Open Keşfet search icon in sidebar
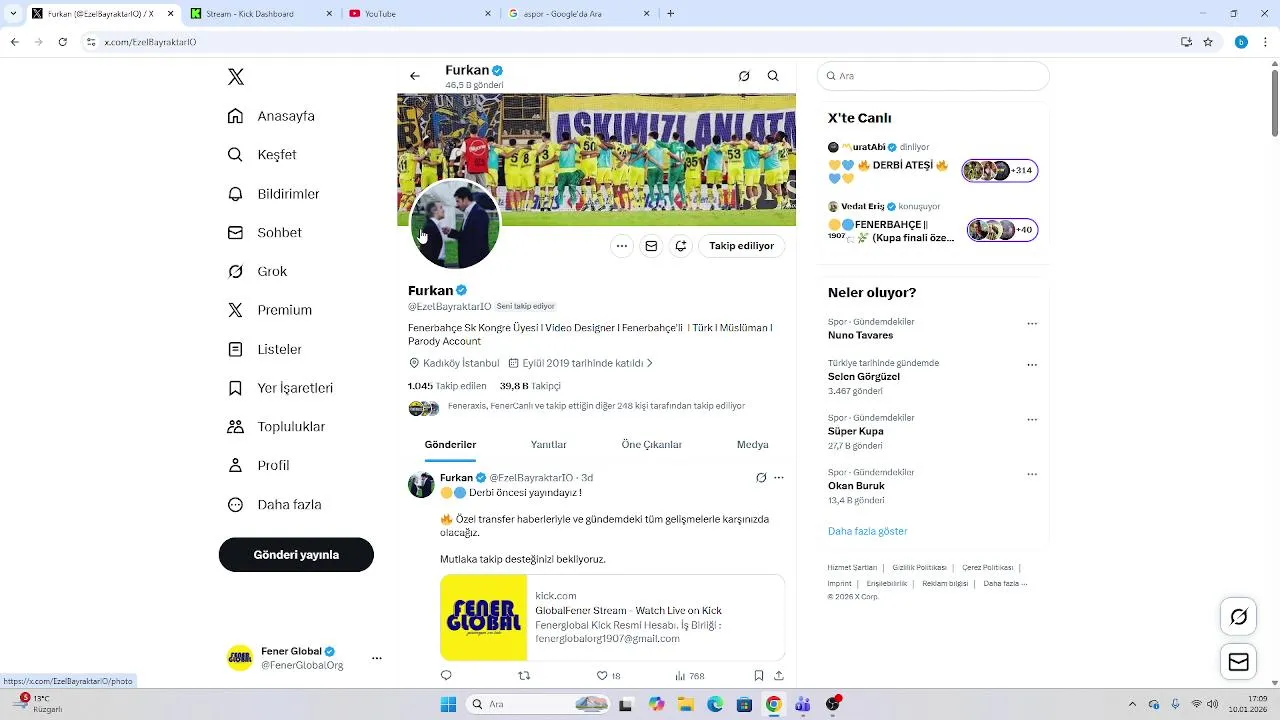Viewport: 1280px width, 720px height. click(x=235, y=155)
